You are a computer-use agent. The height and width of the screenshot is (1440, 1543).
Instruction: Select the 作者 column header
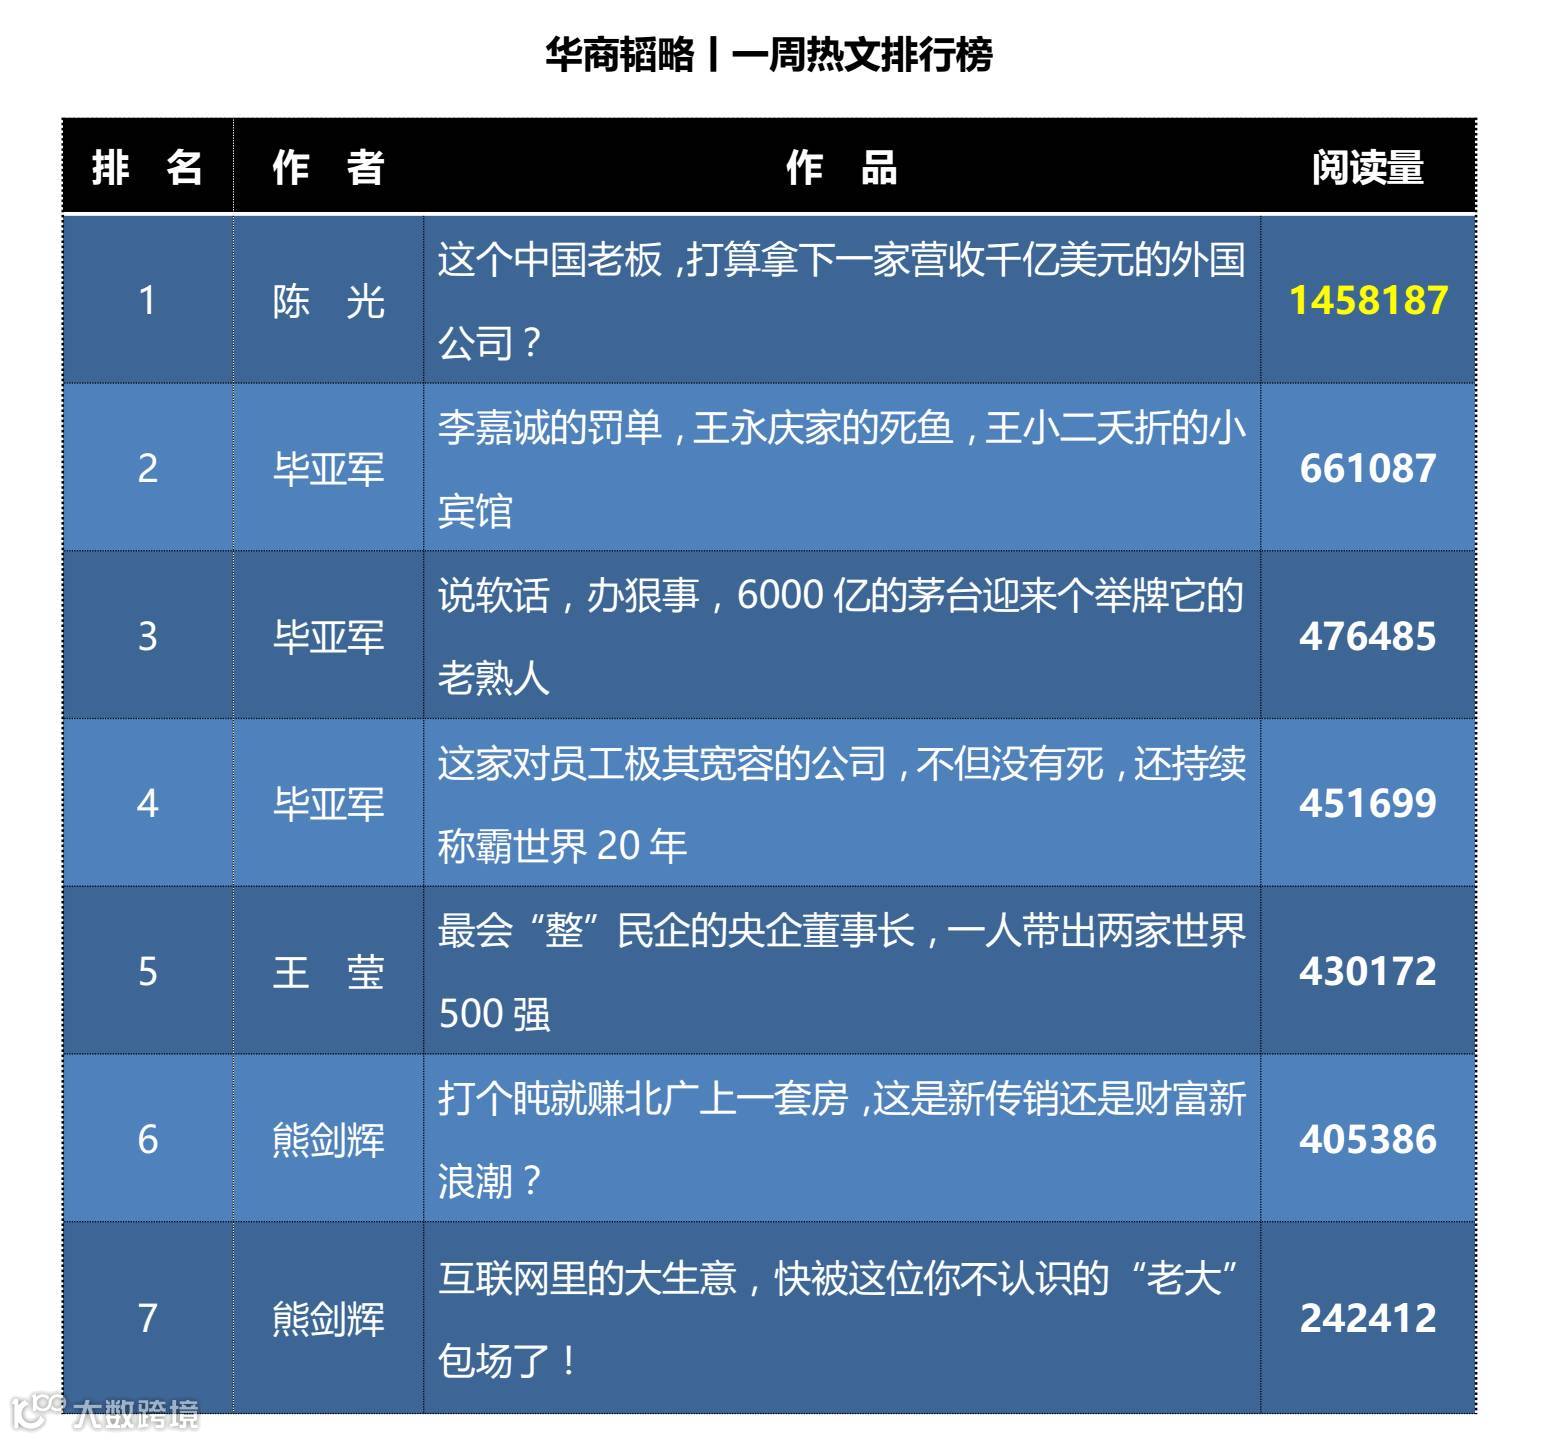point(328,167)
